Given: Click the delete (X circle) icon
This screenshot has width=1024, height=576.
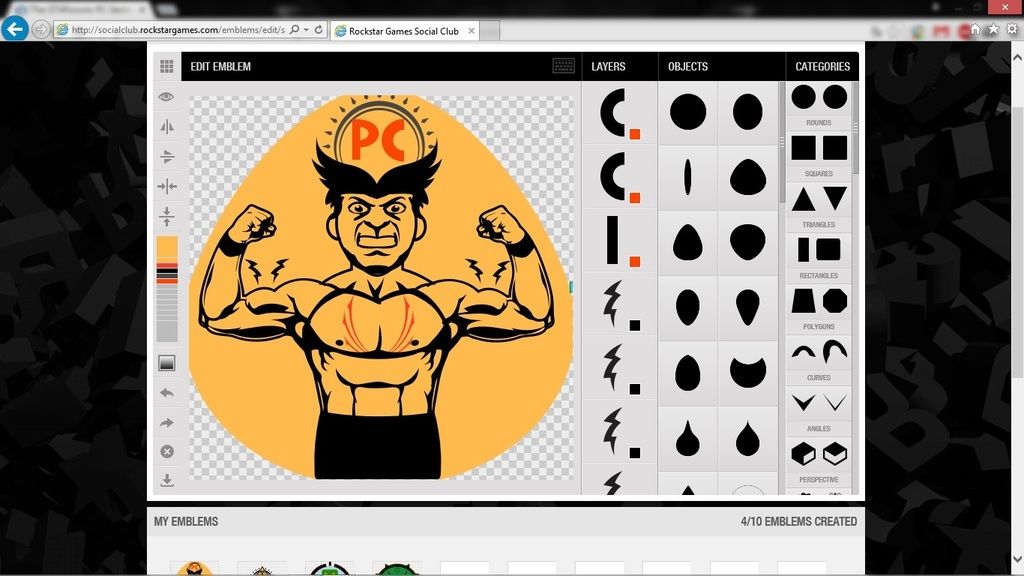Looking at the screenshot, I should 167,452.
